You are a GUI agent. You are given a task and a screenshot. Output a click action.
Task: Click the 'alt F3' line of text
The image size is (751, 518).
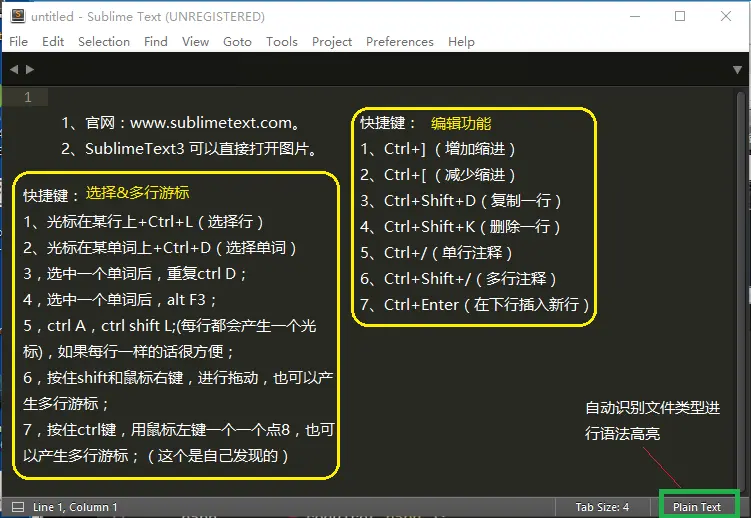[120, 300]
